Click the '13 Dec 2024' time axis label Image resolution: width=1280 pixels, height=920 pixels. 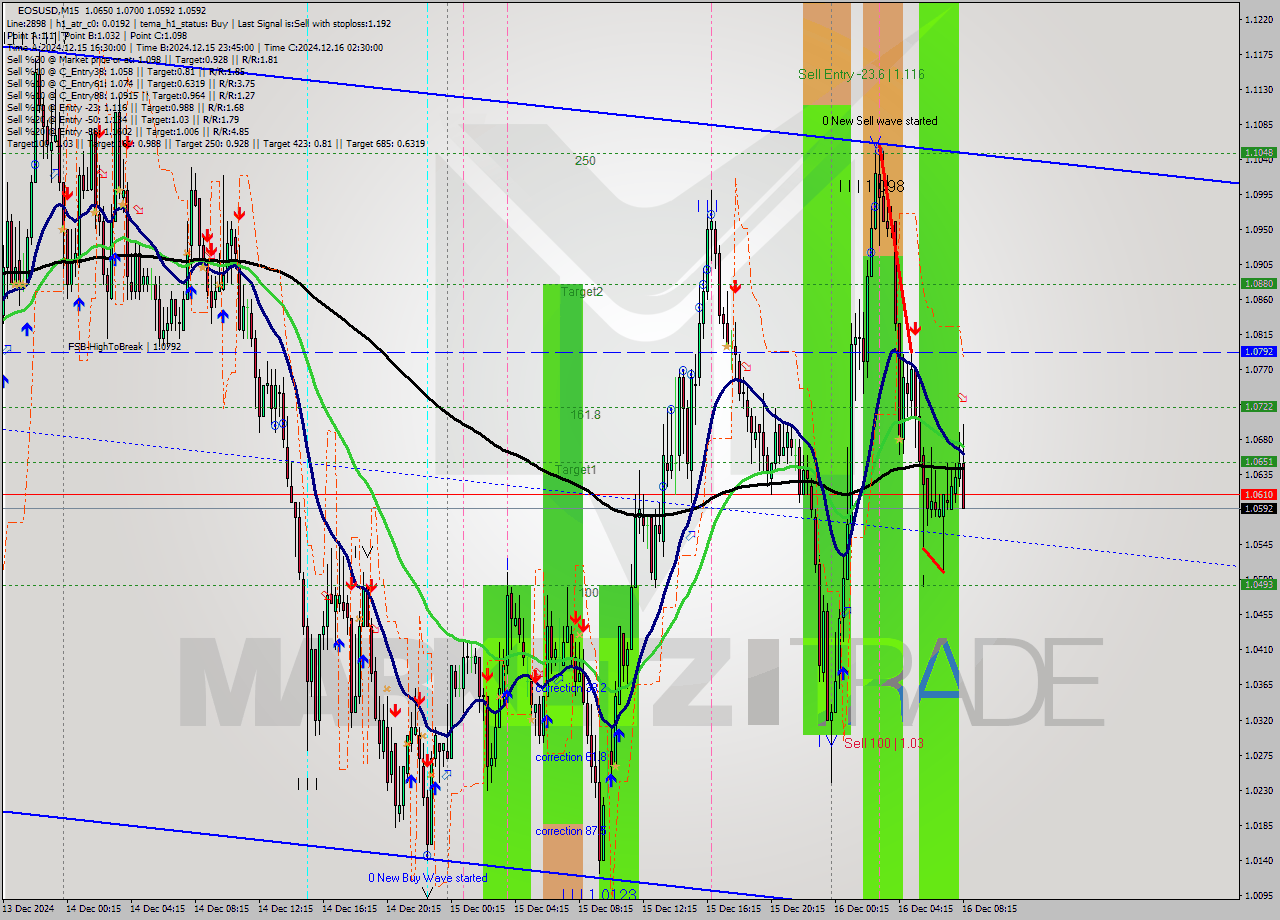pyautogui.click(x=28, y=909)
